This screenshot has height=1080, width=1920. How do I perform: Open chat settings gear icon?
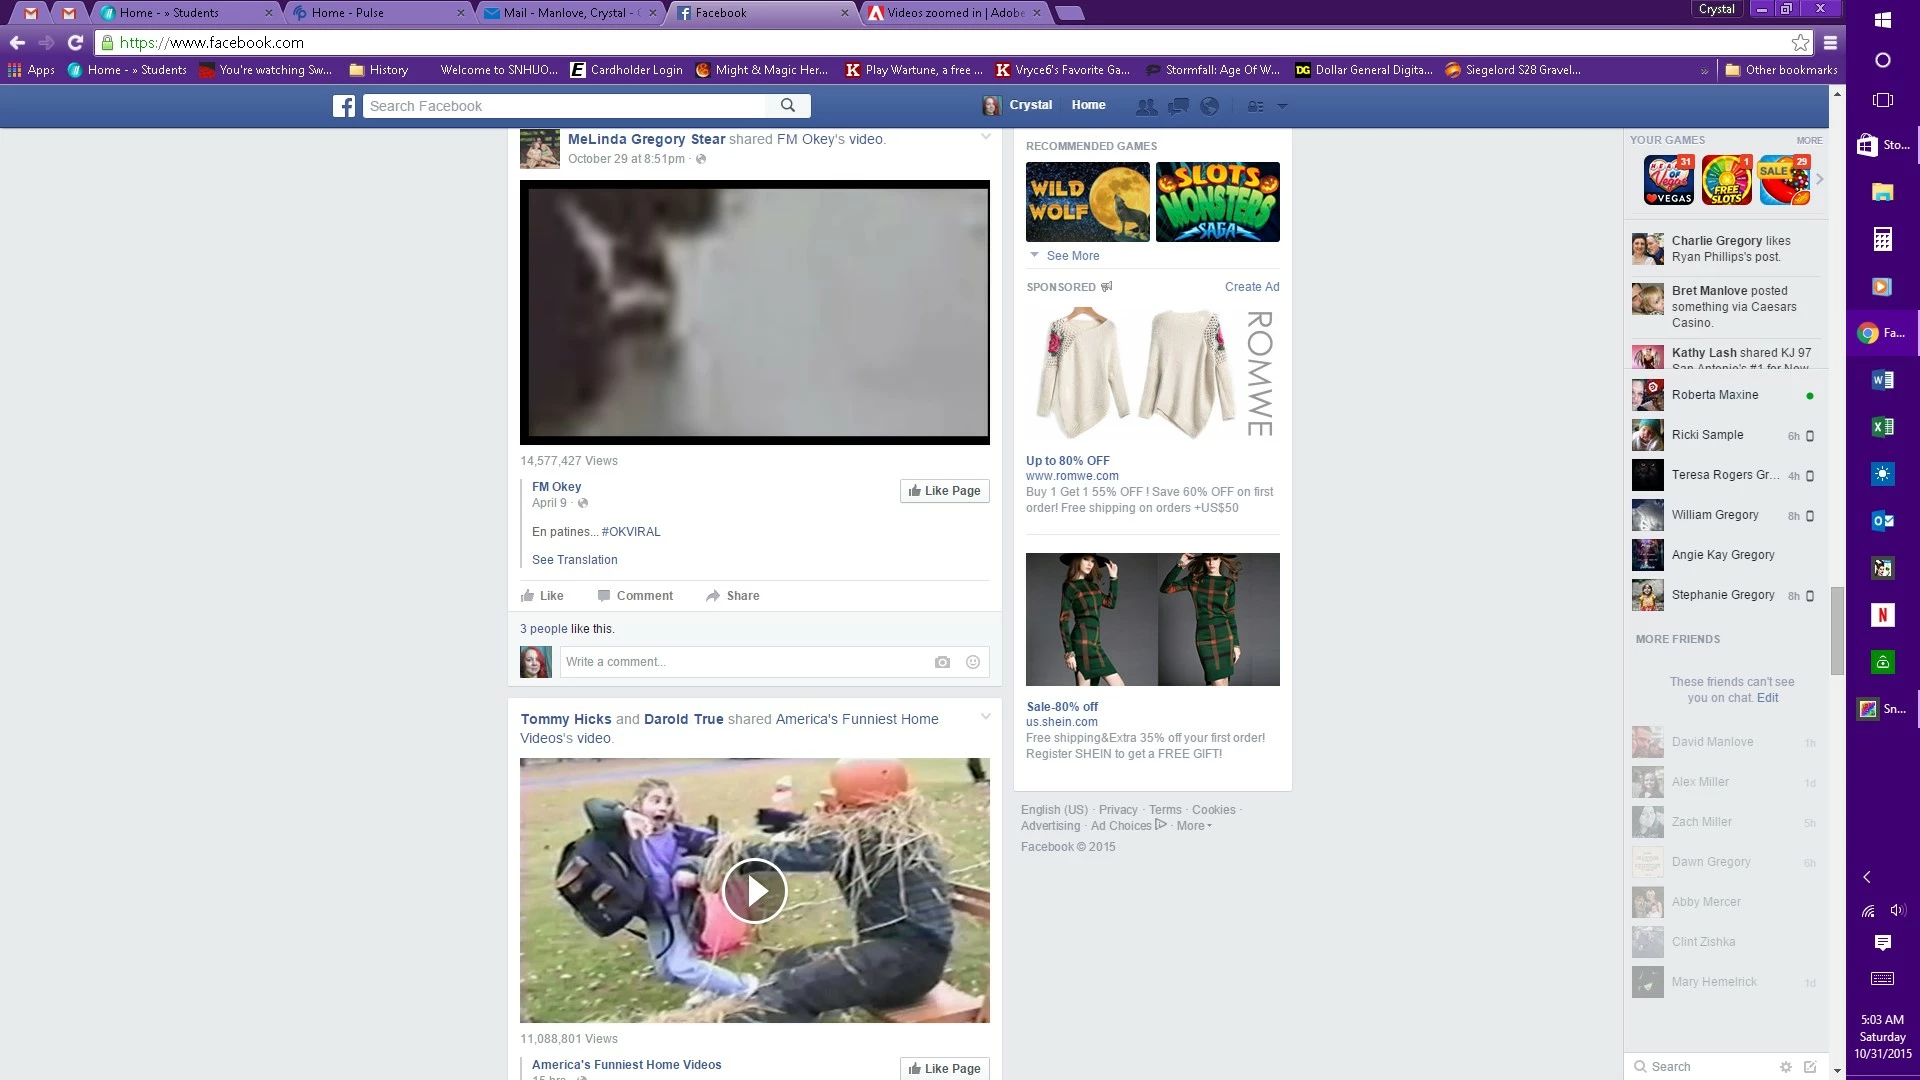pyautogui.click(x=1785, y=1067)
